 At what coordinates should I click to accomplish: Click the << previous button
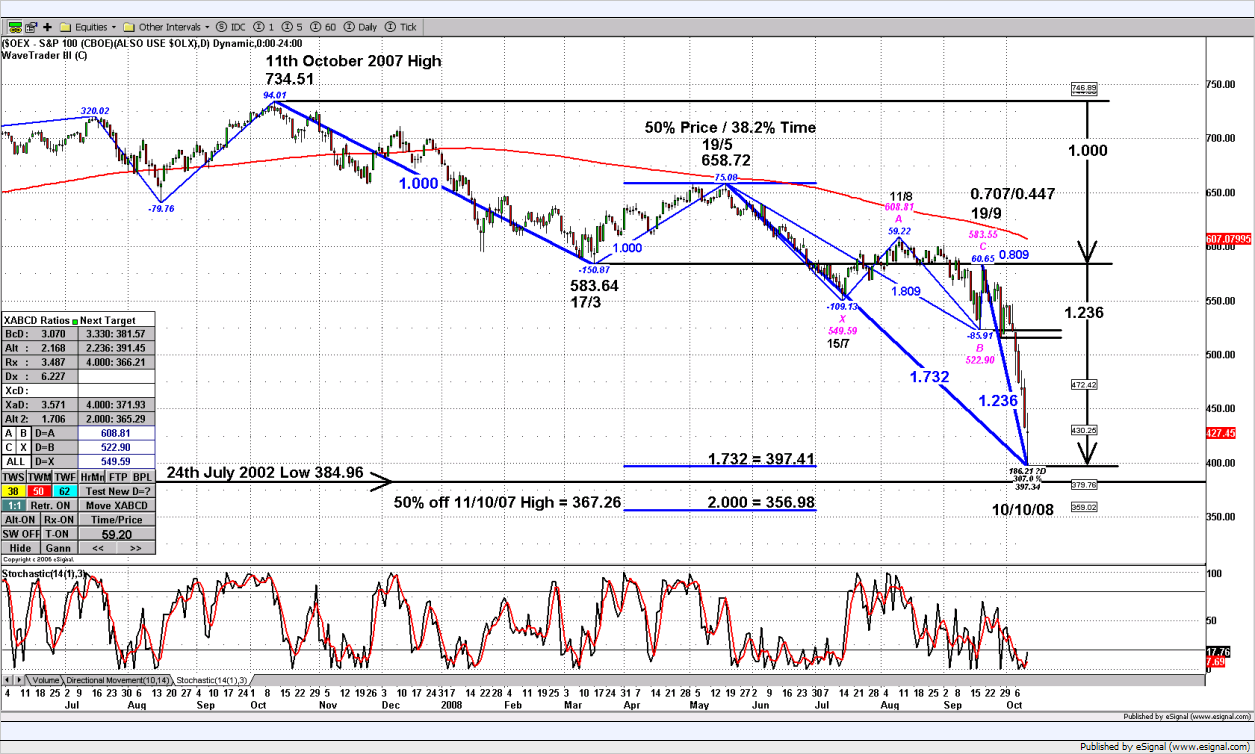pos(98,547)
